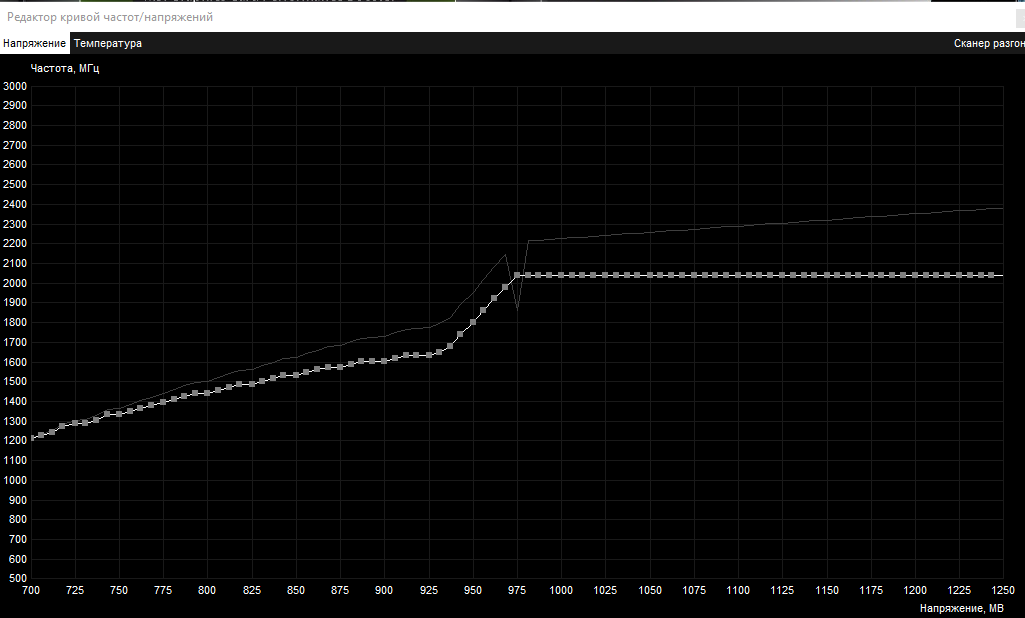Click the Напряжение, МВ axis label
The width and height of the screenshot is (1025, 618).
(962, 608)
